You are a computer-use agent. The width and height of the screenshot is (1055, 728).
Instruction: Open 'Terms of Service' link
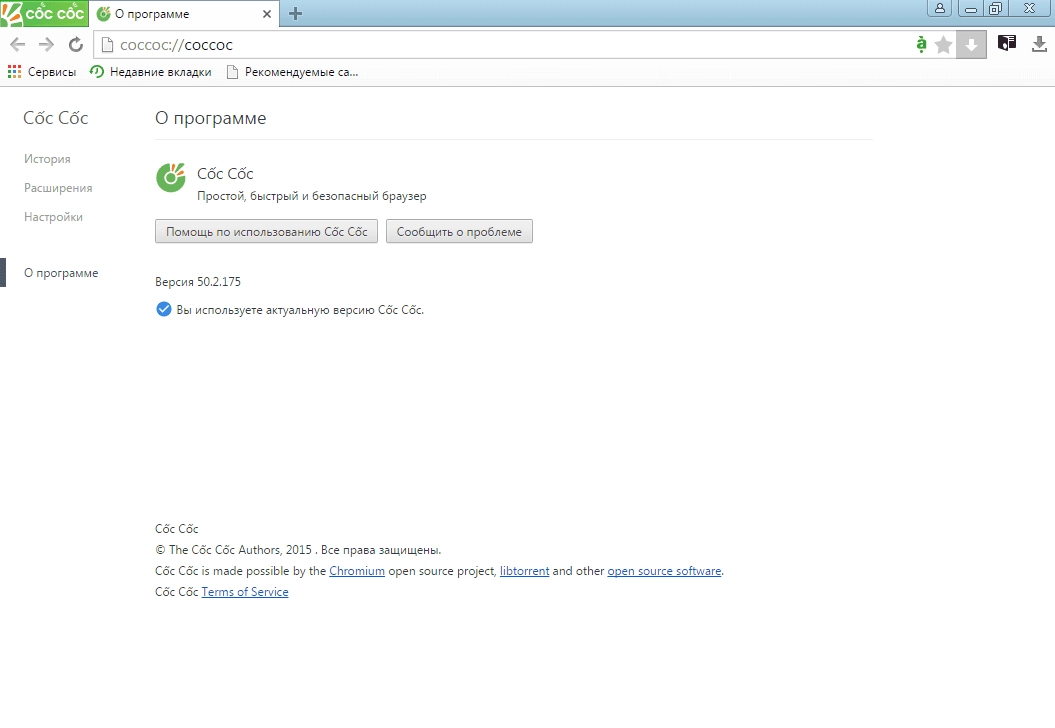click(x=245, y=591)
